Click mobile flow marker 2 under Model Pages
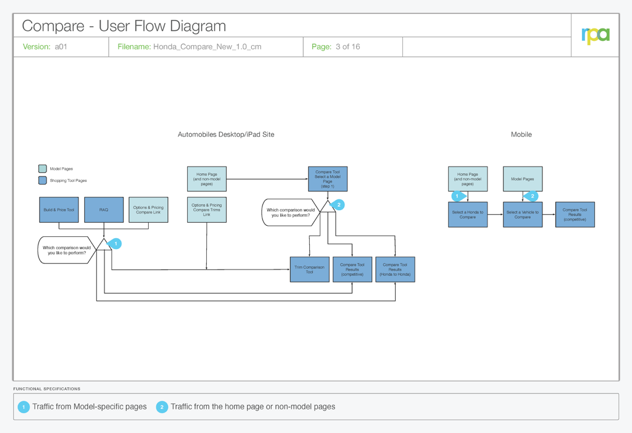 (532, 196)
